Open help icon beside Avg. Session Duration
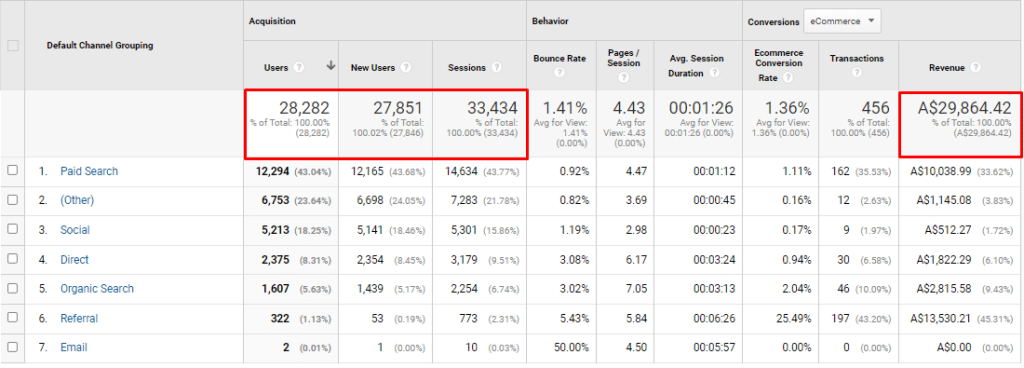Viewport: 1024px width, 368px height. point(714,74)
